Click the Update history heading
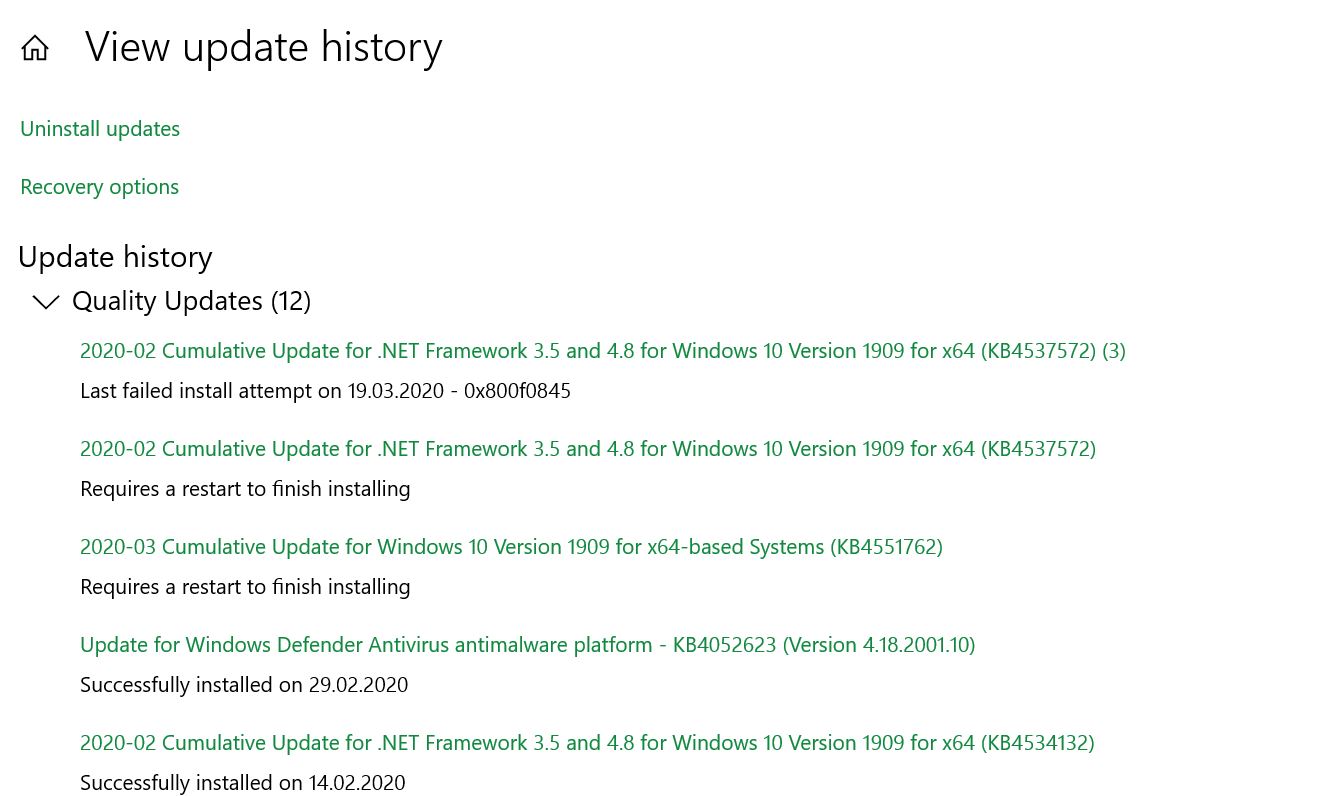This screenshot has height=796, width=1317. 115,257
